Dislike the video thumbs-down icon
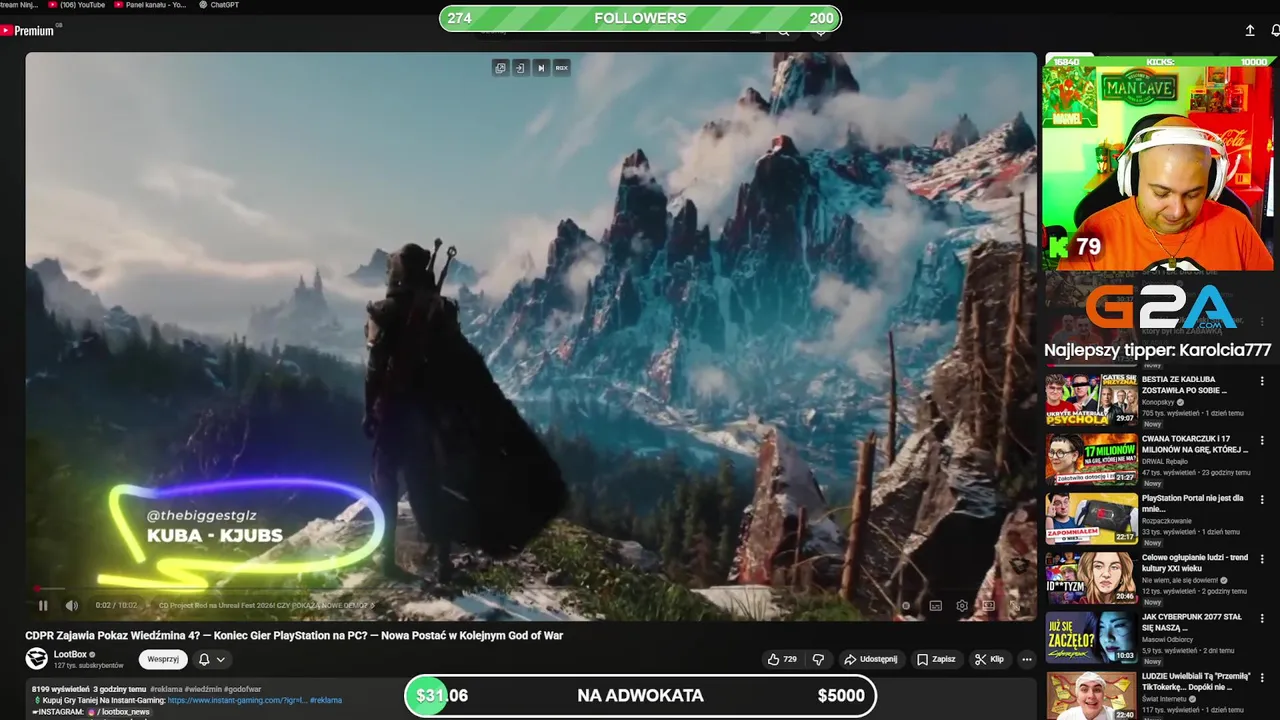Image resolution: width=1280 pixels, height=720 pixels. pyautogui.click(x=818, y=659)
